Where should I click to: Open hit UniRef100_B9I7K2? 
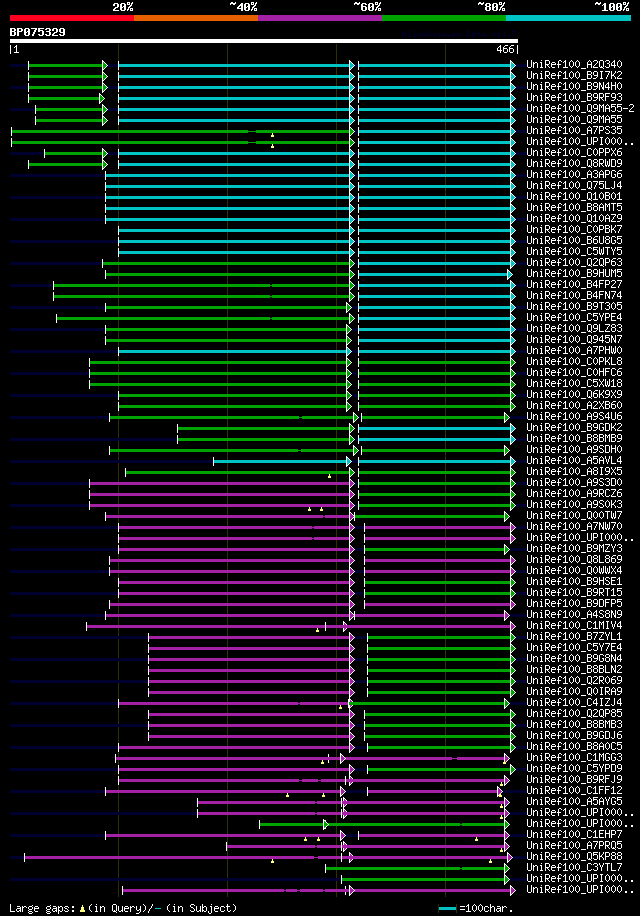click(x=574, y=75)
